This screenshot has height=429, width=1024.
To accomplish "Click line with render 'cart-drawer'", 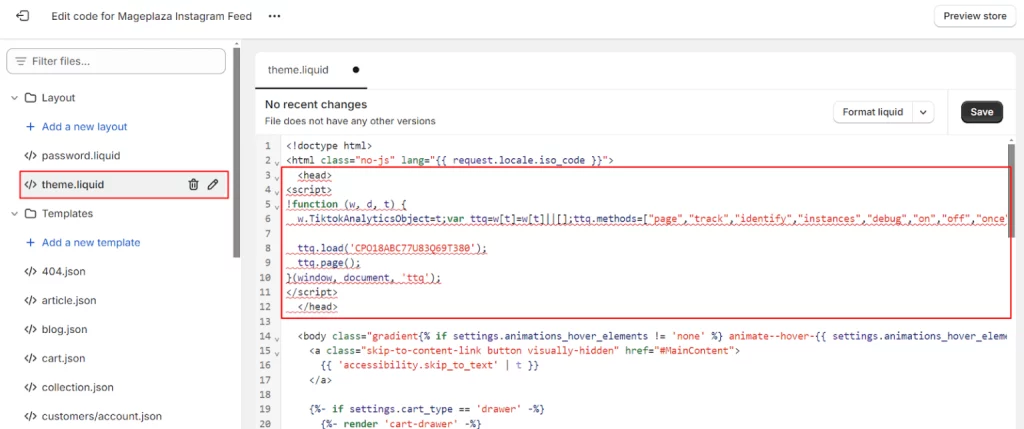I will click(x=400, y=424).
